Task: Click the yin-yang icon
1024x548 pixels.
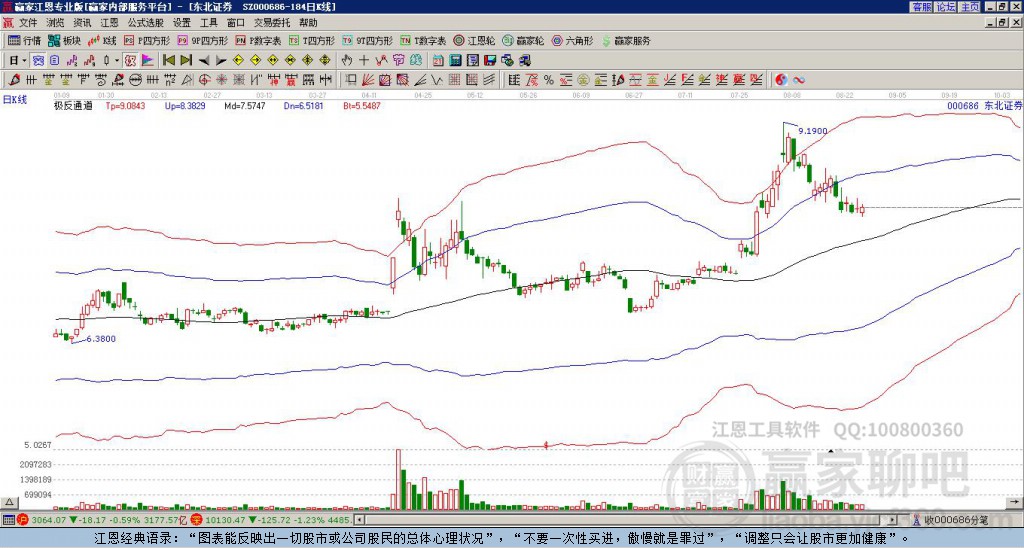Action: [781, 80]
